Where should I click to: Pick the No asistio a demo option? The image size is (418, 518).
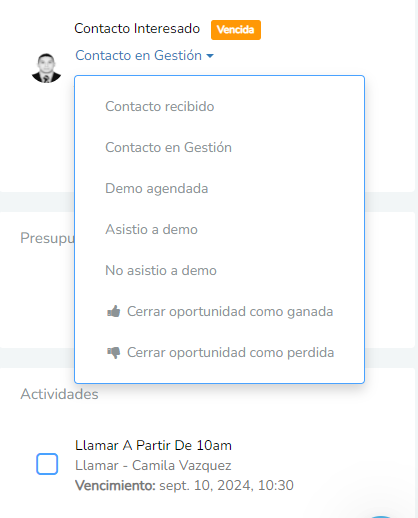pyautogui.click(x=219, y=270)
